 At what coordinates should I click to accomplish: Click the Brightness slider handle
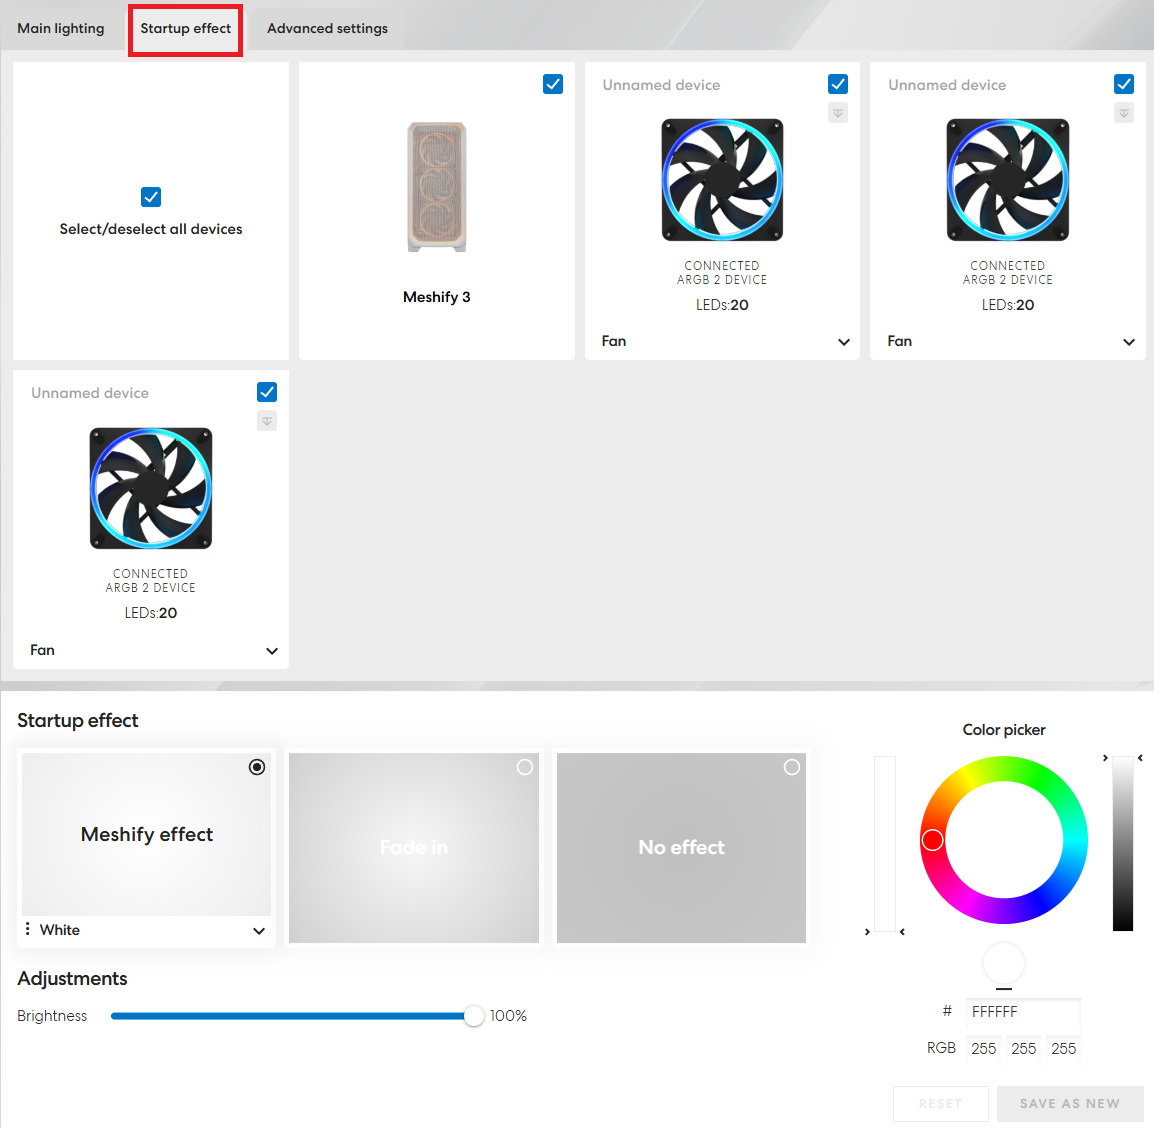click(474, 1016)
